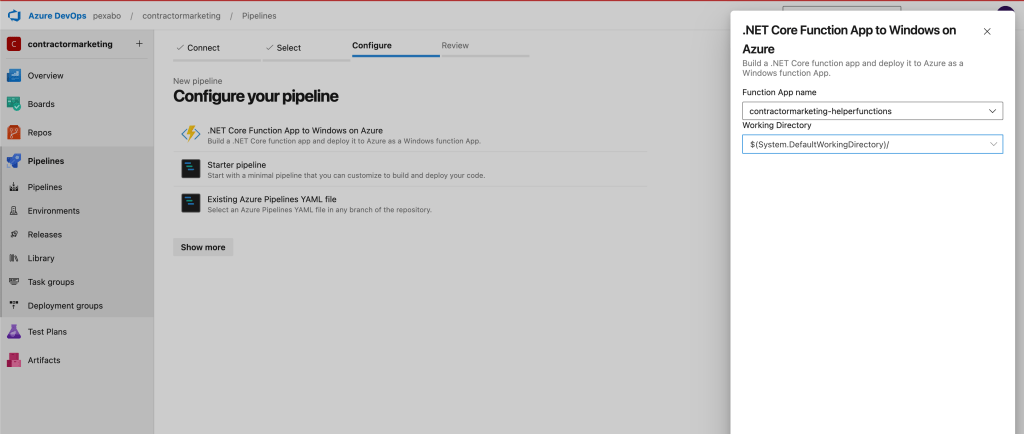Screen dimensions: 1024x434
Task: Click the Working Directory label
Action: click(776, 125)
